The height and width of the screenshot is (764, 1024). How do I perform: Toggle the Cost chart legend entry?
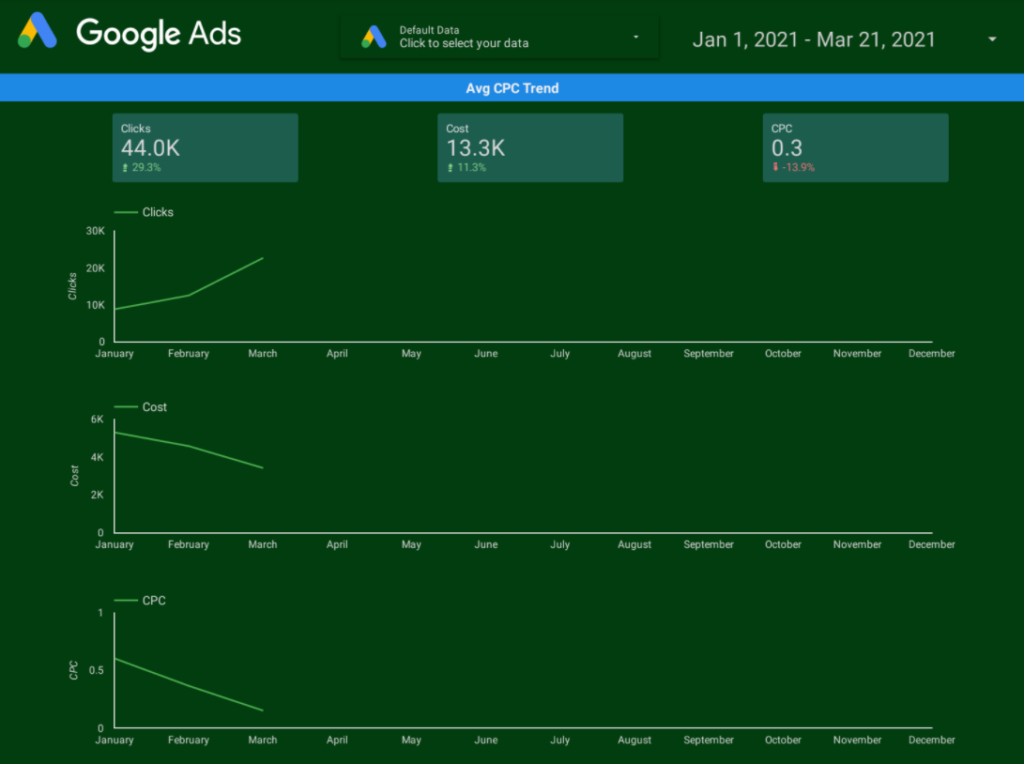coord(140,407)
